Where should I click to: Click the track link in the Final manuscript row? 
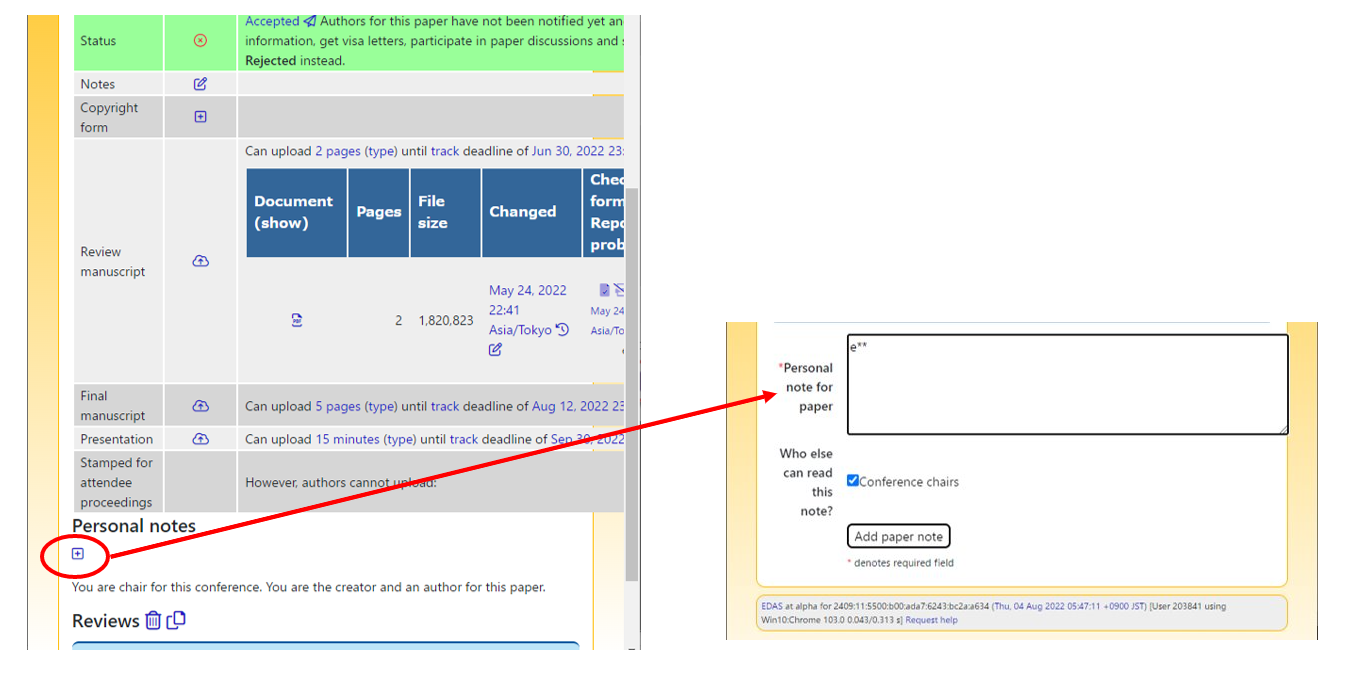(x=445, y=406)
